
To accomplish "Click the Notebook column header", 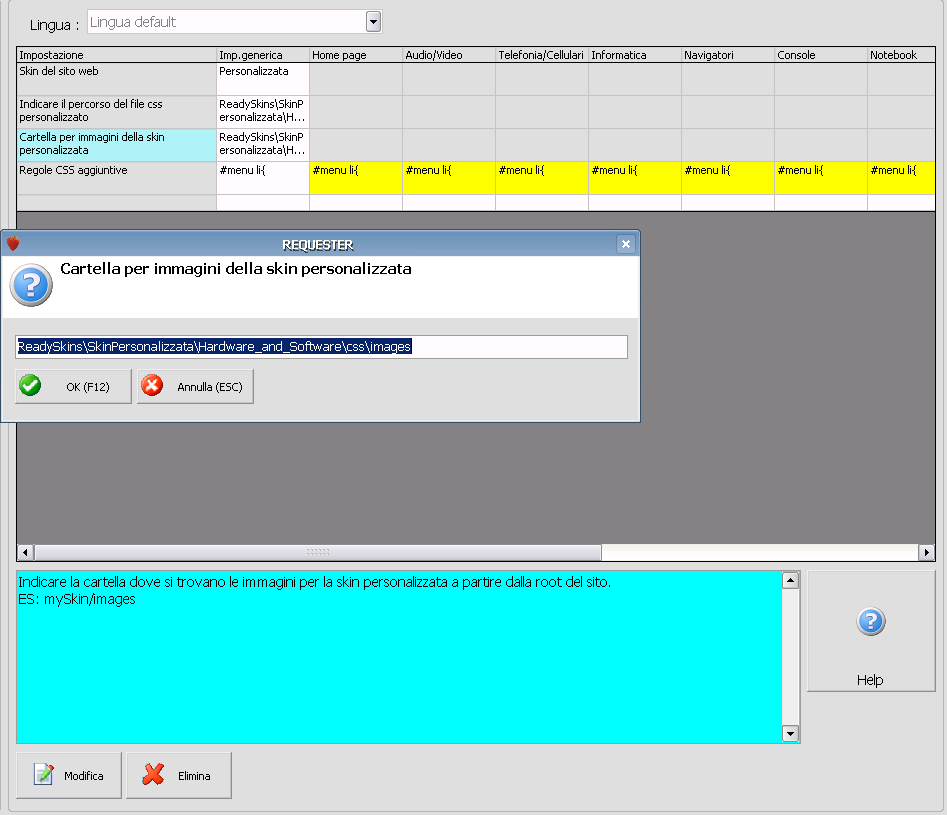I will [x=901, y=55].
